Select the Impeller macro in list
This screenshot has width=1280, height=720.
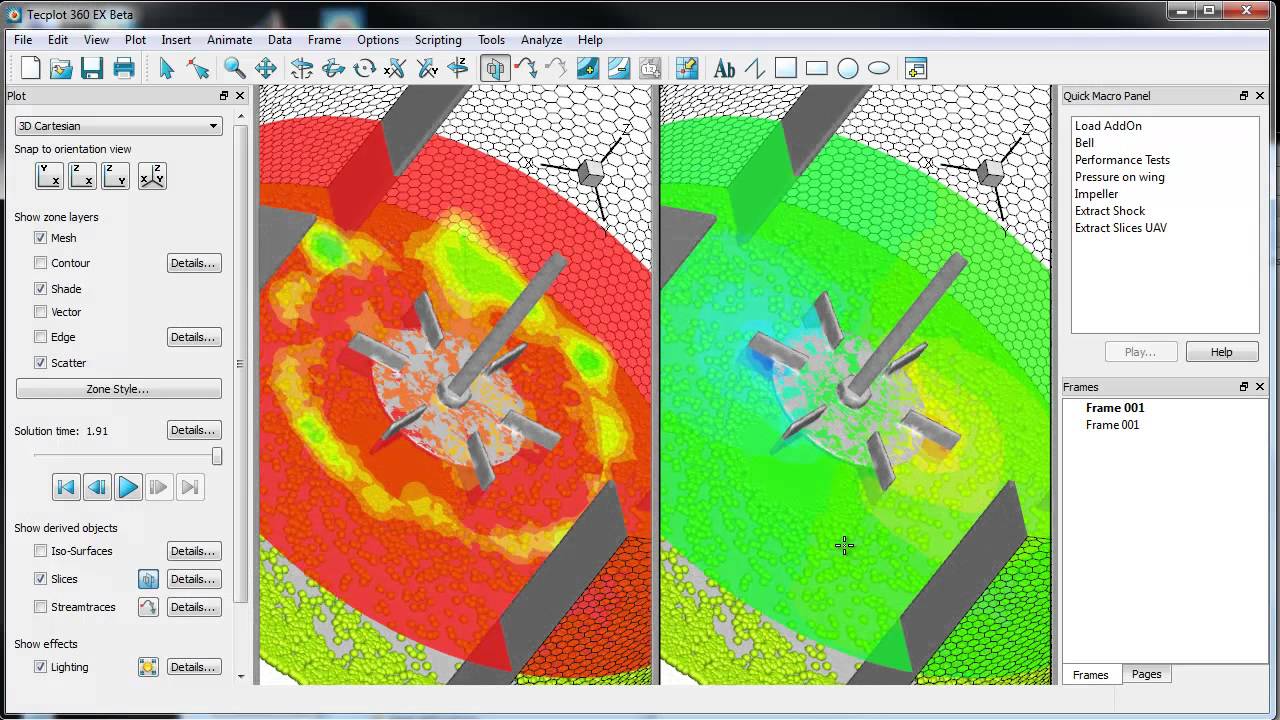[1096, 194]
